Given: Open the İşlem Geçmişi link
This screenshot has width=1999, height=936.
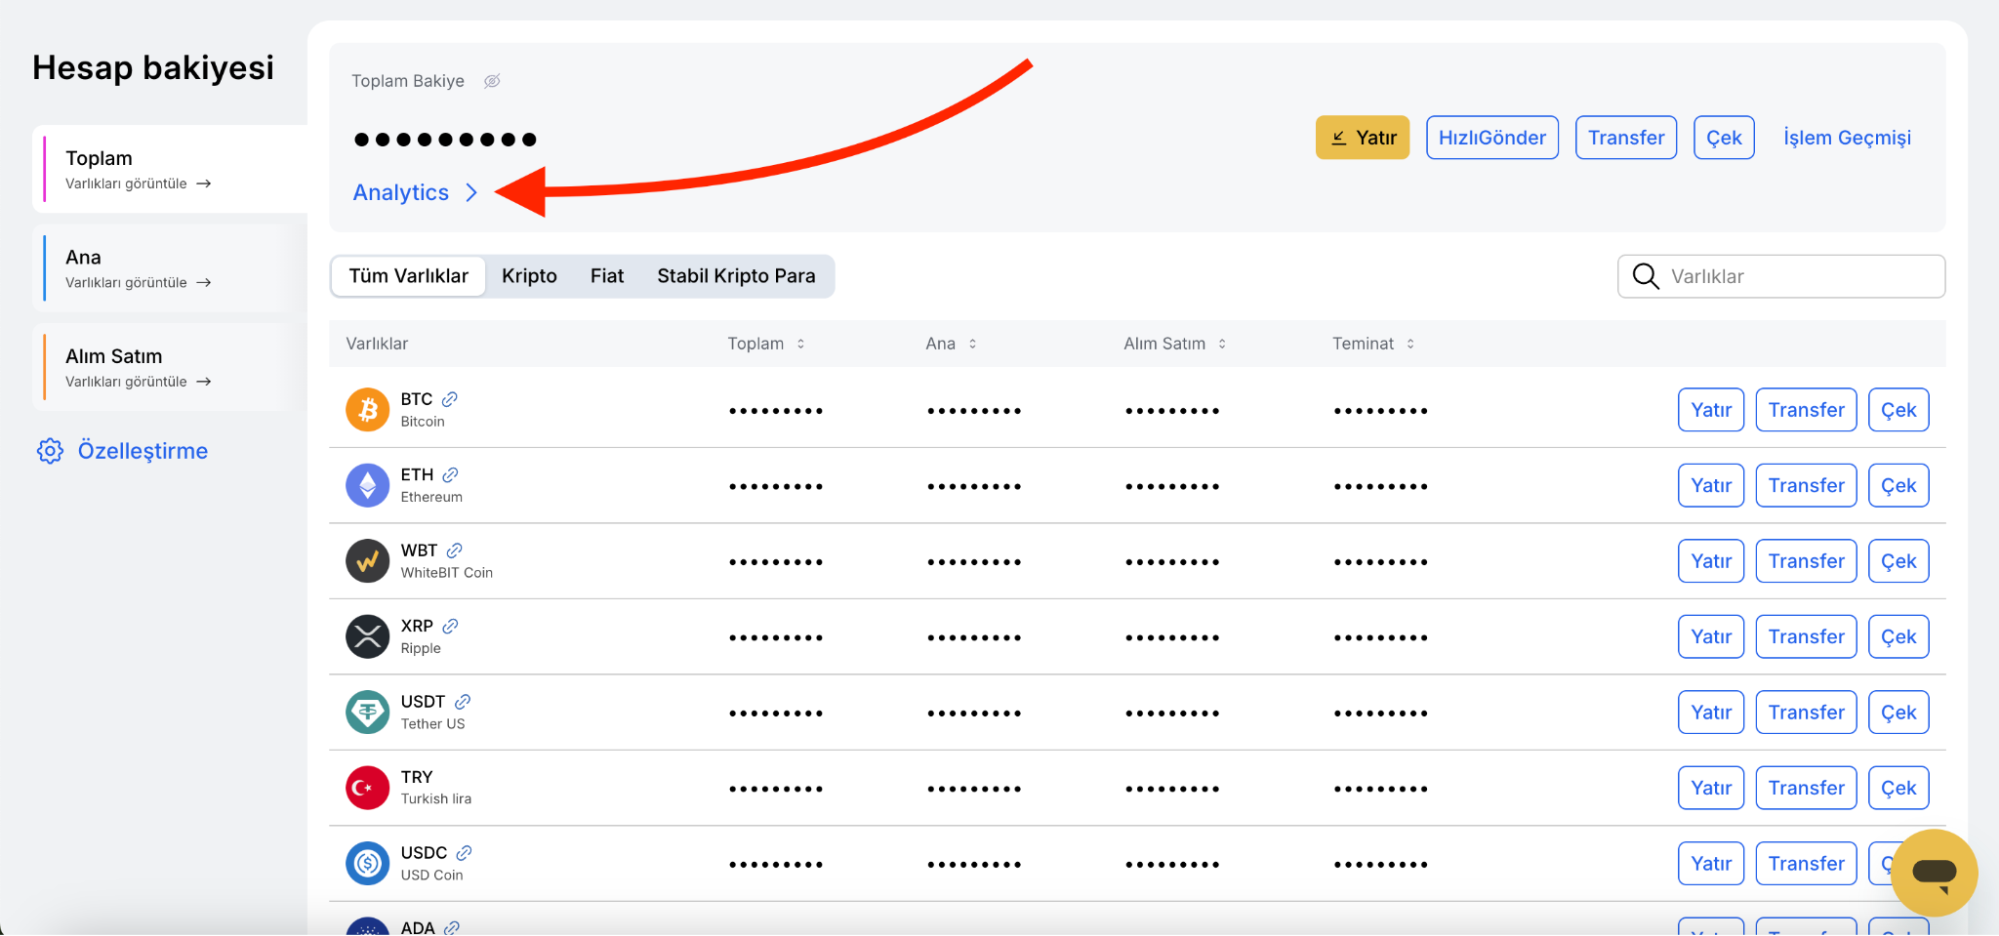Looking at the screenshot, I should [1846, 138].
